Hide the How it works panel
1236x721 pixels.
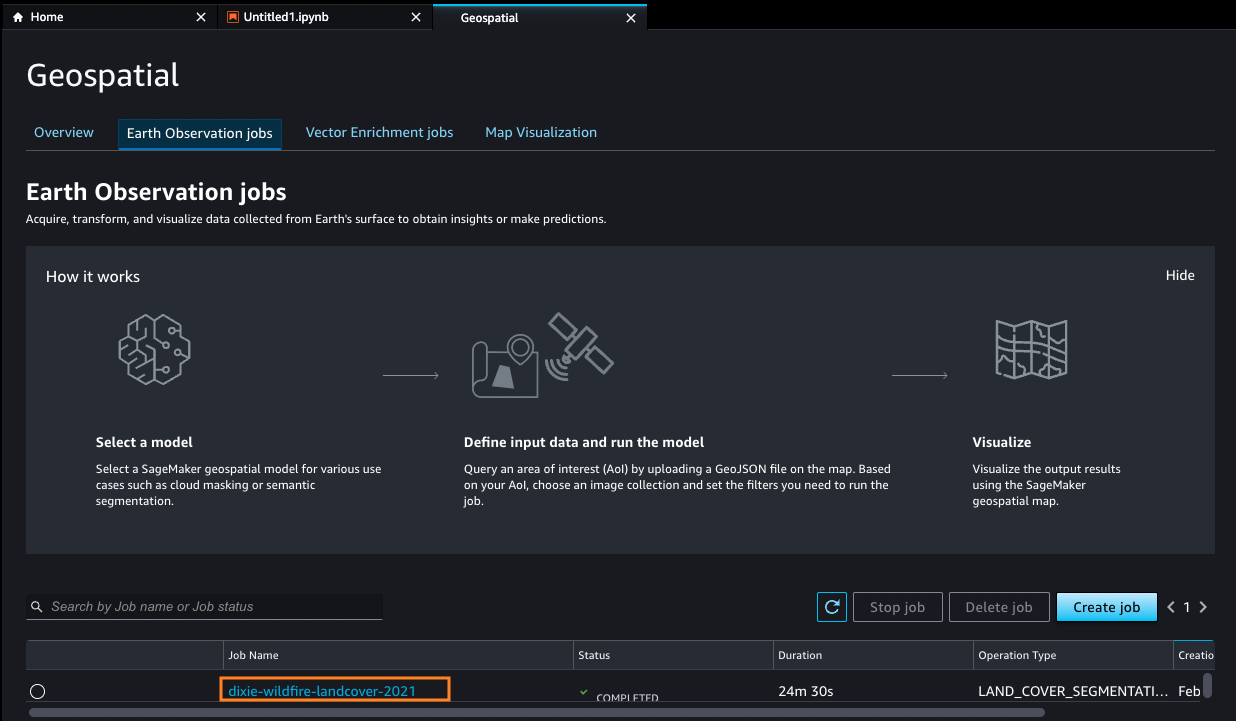(x=1180, y=275)
